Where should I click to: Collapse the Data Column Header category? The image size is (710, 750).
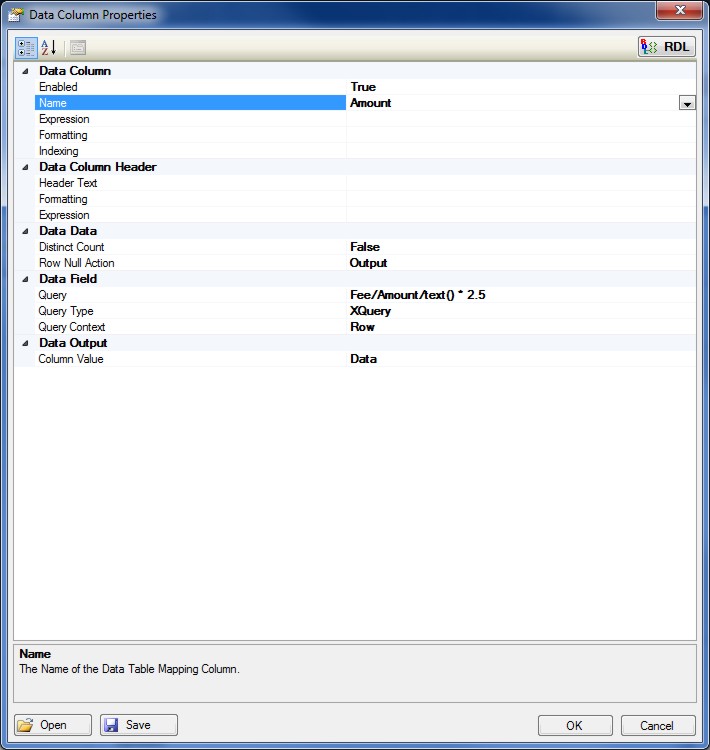coord(24,167)
